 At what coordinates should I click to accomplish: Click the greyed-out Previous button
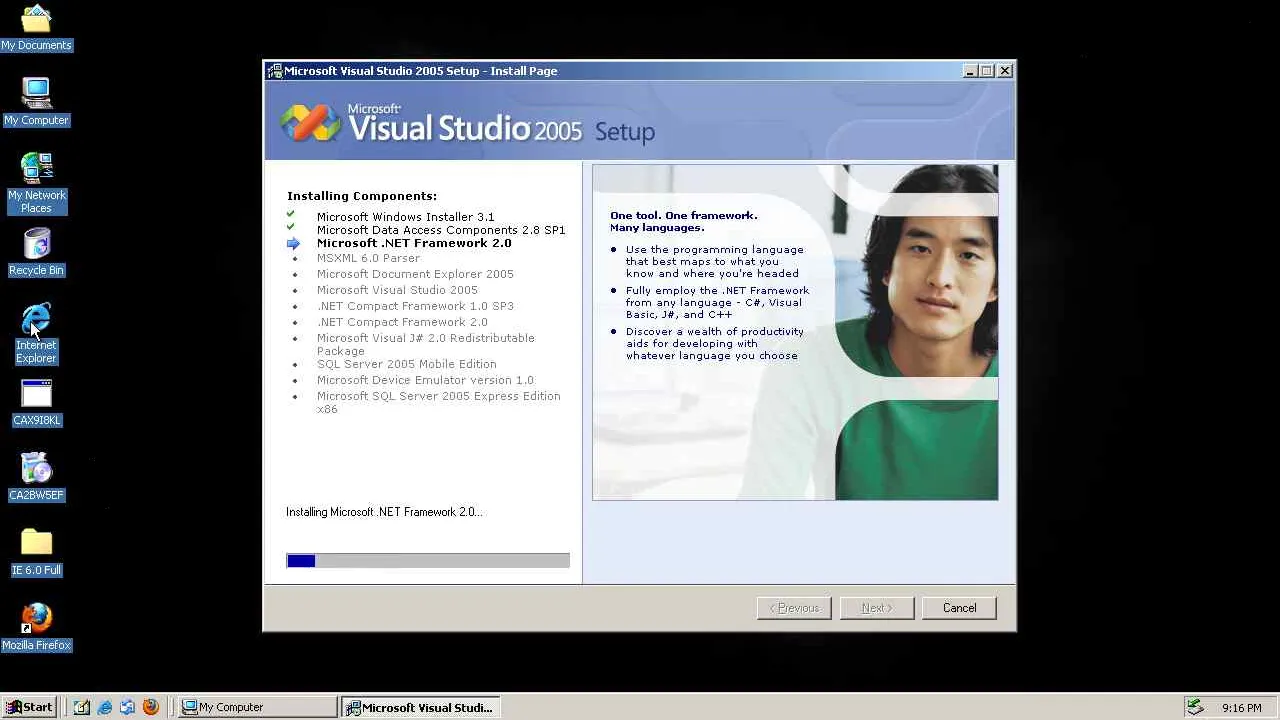(794, 608)
